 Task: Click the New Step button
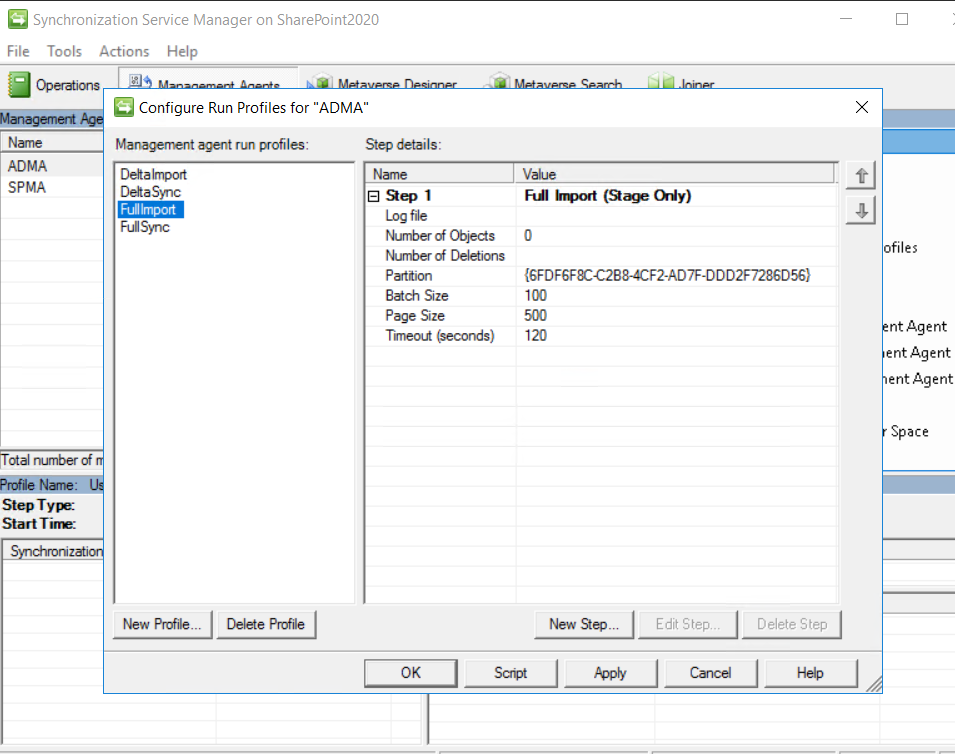pyautogui.click(x=584, y=624)
